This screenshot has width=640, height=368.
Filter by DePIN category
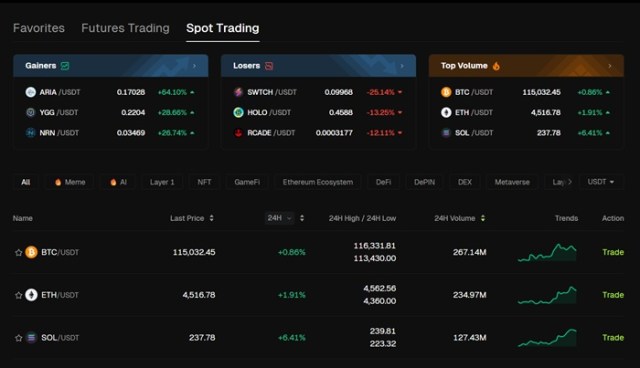[x=424, y=182]
